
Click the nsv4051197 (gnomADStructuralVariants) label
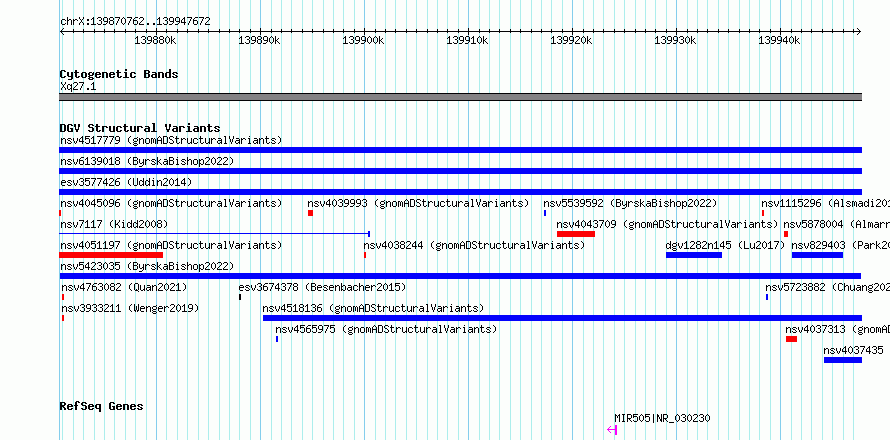point(171,245)
